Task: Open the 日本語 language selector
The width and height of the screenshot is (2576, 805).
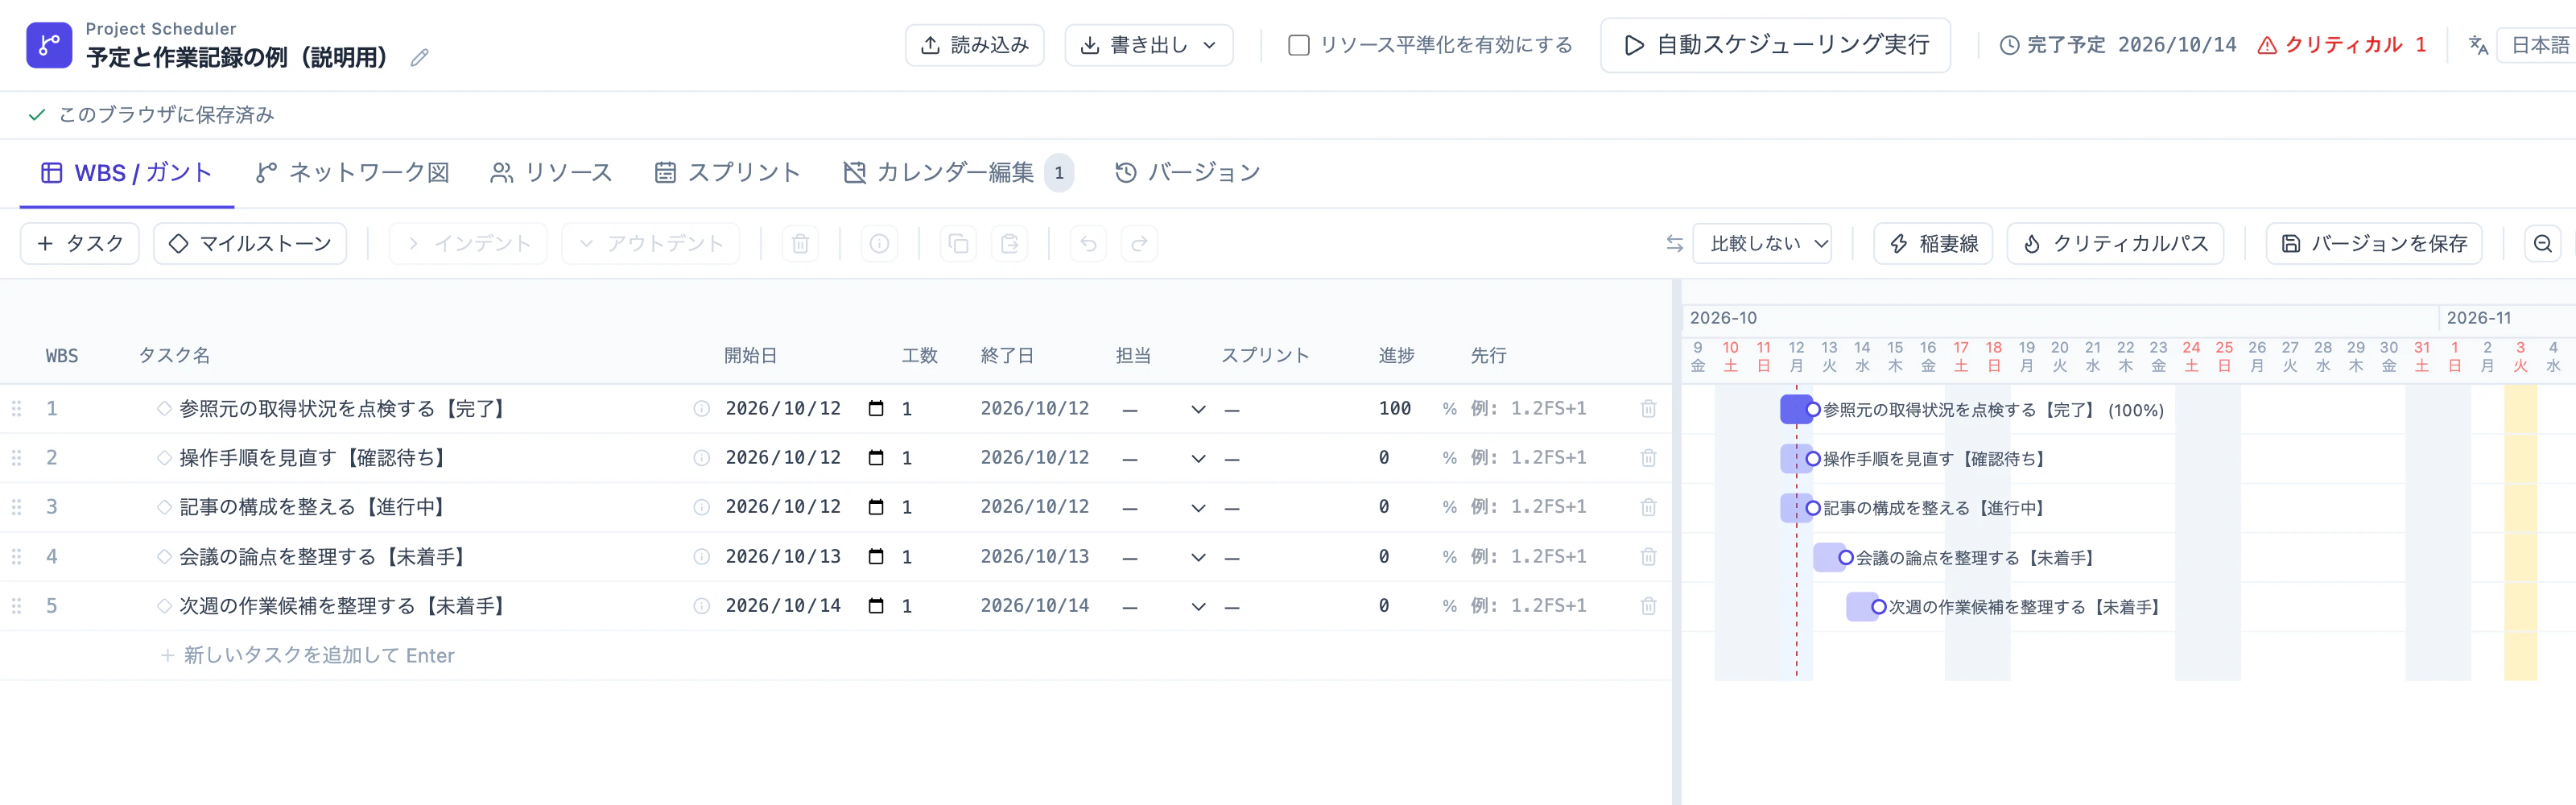Action: coord(2537,45)
